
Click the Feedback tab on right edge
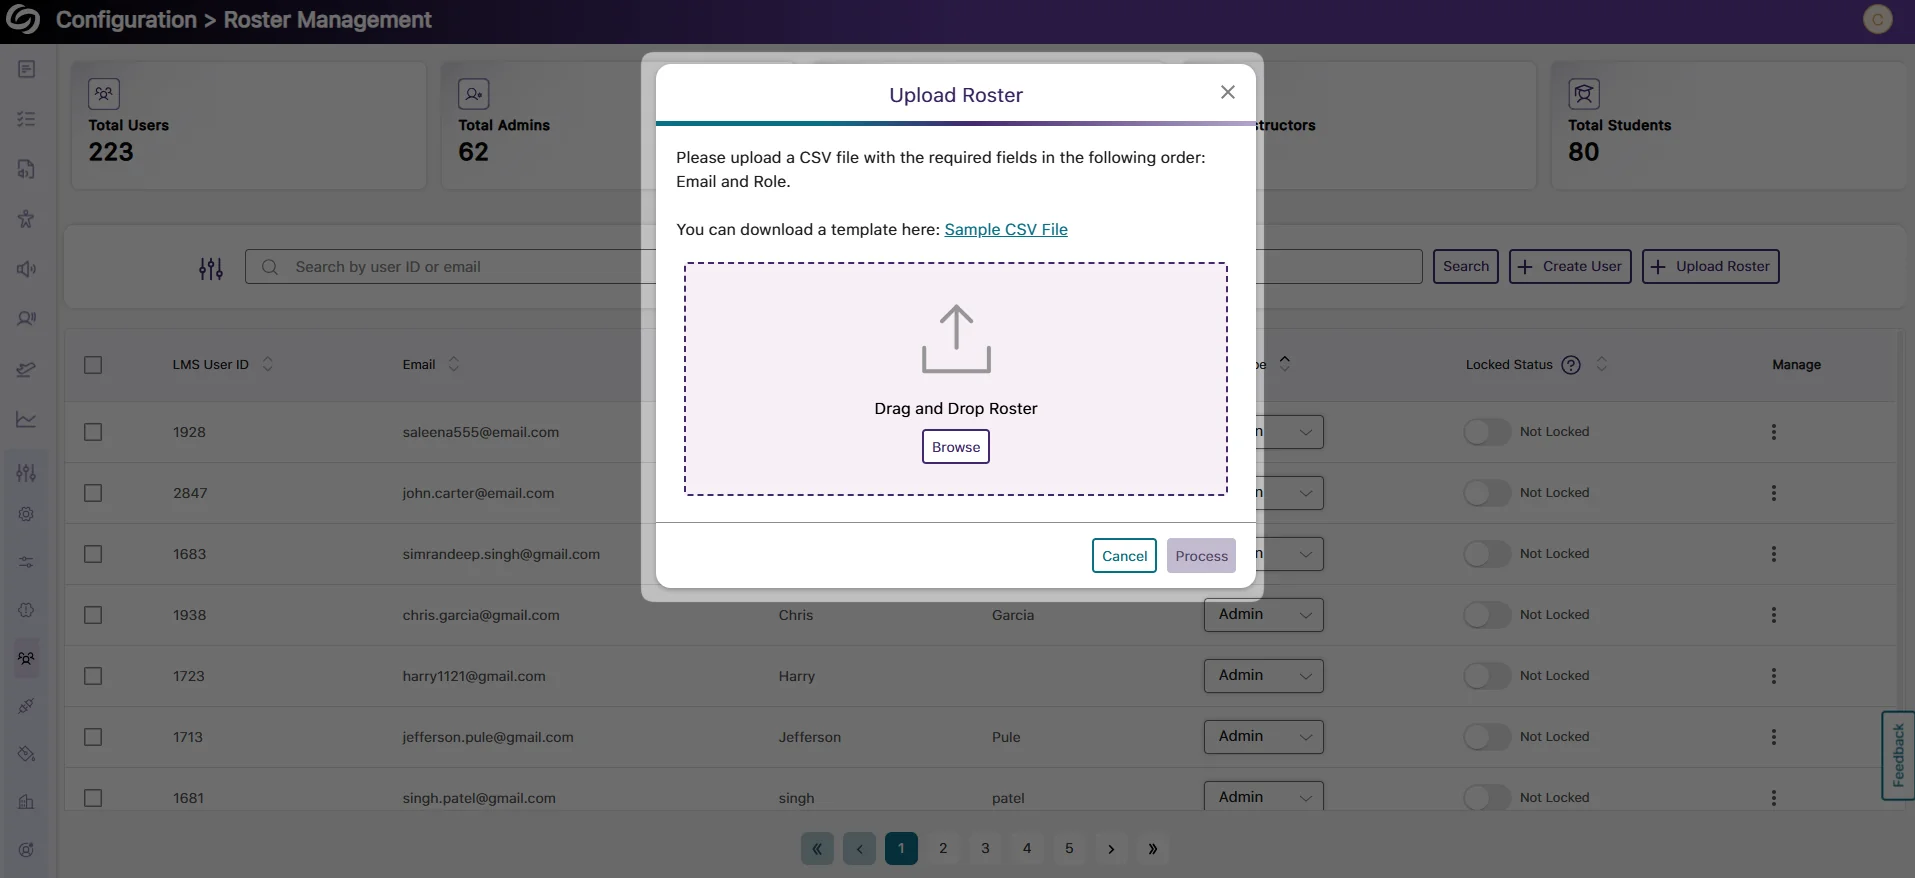pyautogui.click(x=1897, y=755)
